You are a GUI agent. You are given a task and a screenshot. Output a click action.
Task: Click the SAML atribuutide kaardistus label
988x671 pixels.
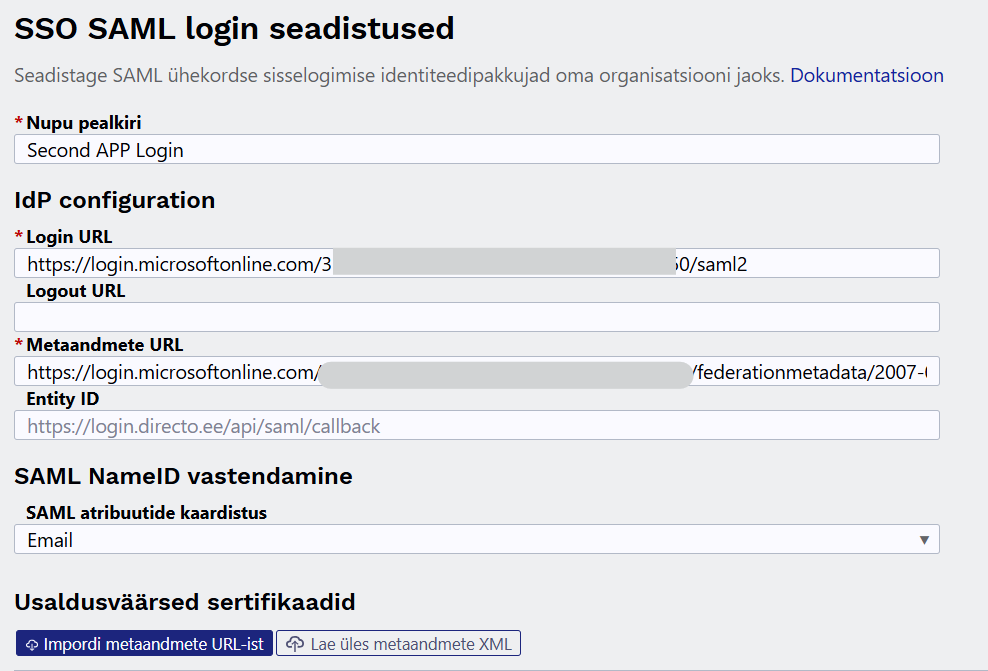(146, 513)
